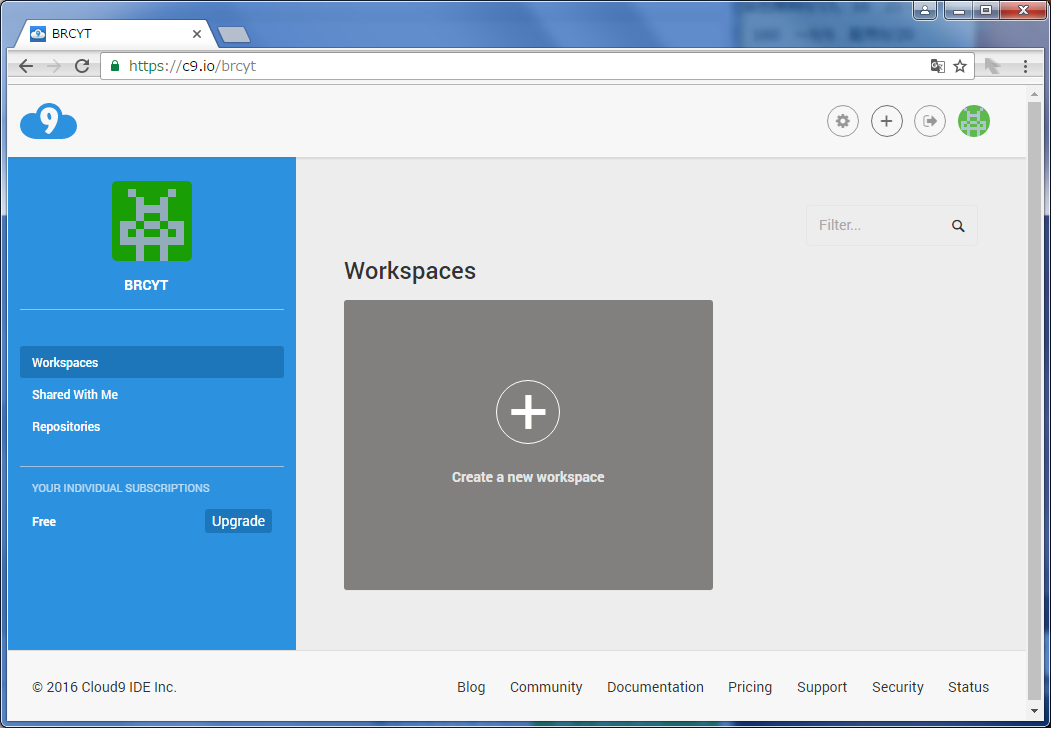Screen dimensions: 1051x736
Task: Reload the page with refresh icon
Action: coord(82,66)
